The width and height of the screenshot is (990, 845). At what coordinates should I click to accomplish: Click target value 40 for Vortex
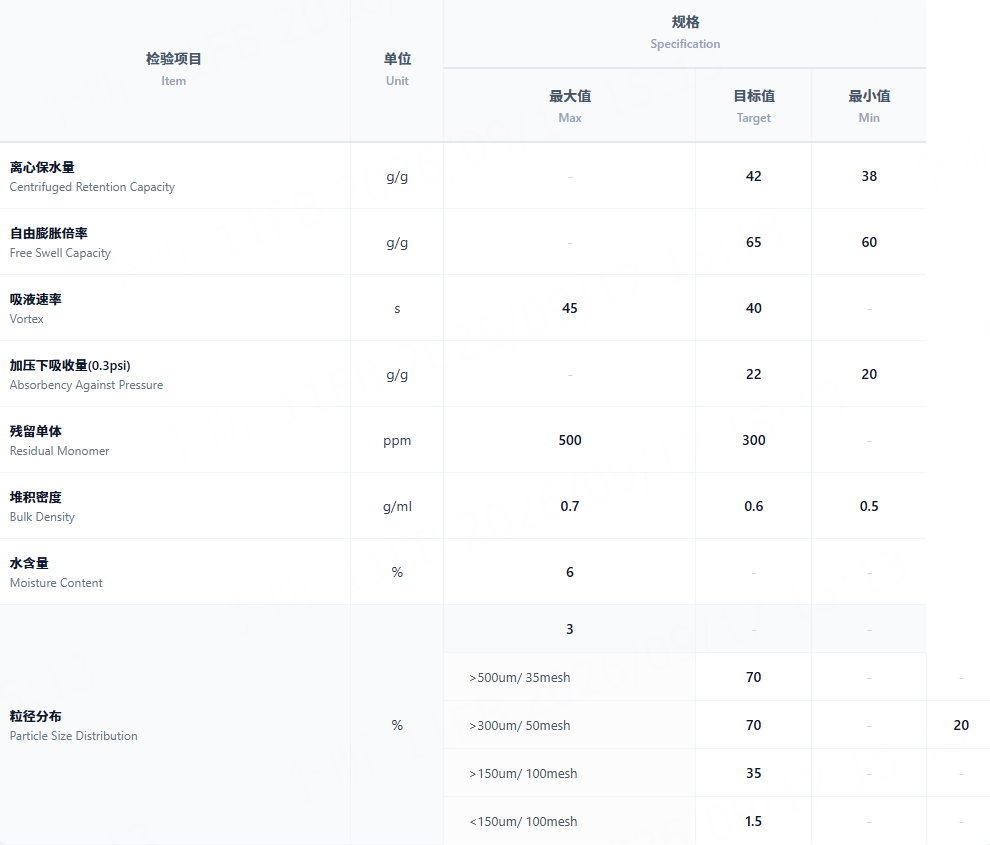click(754, 308)
